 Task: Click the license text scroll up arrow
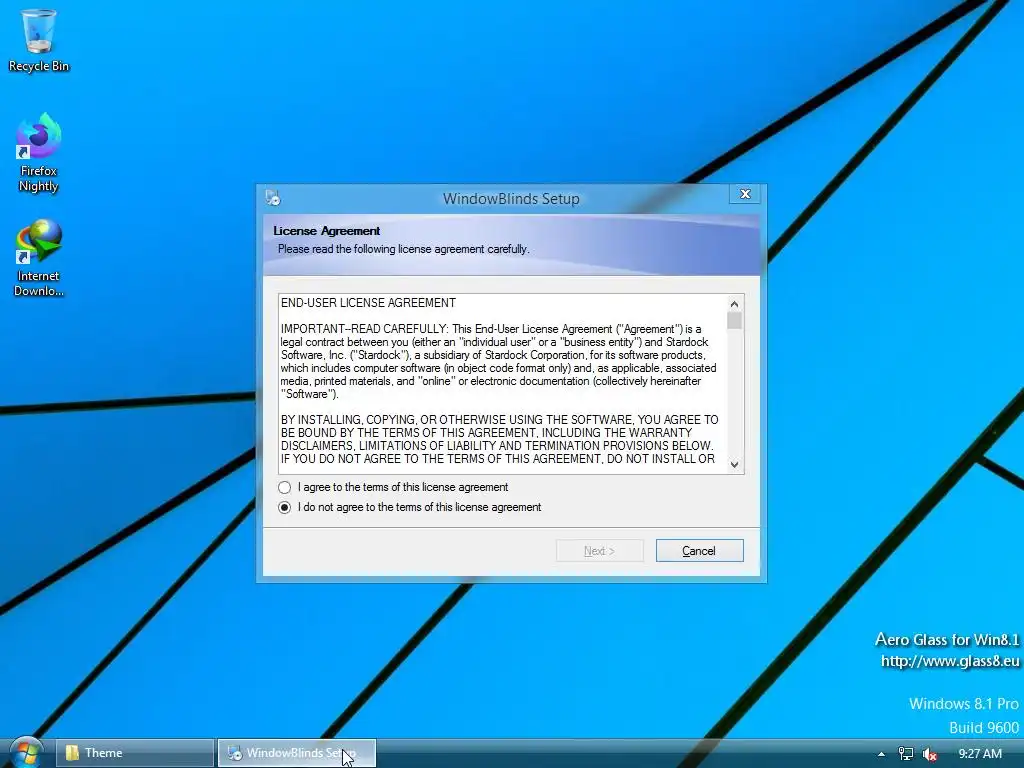click(735, 304)
